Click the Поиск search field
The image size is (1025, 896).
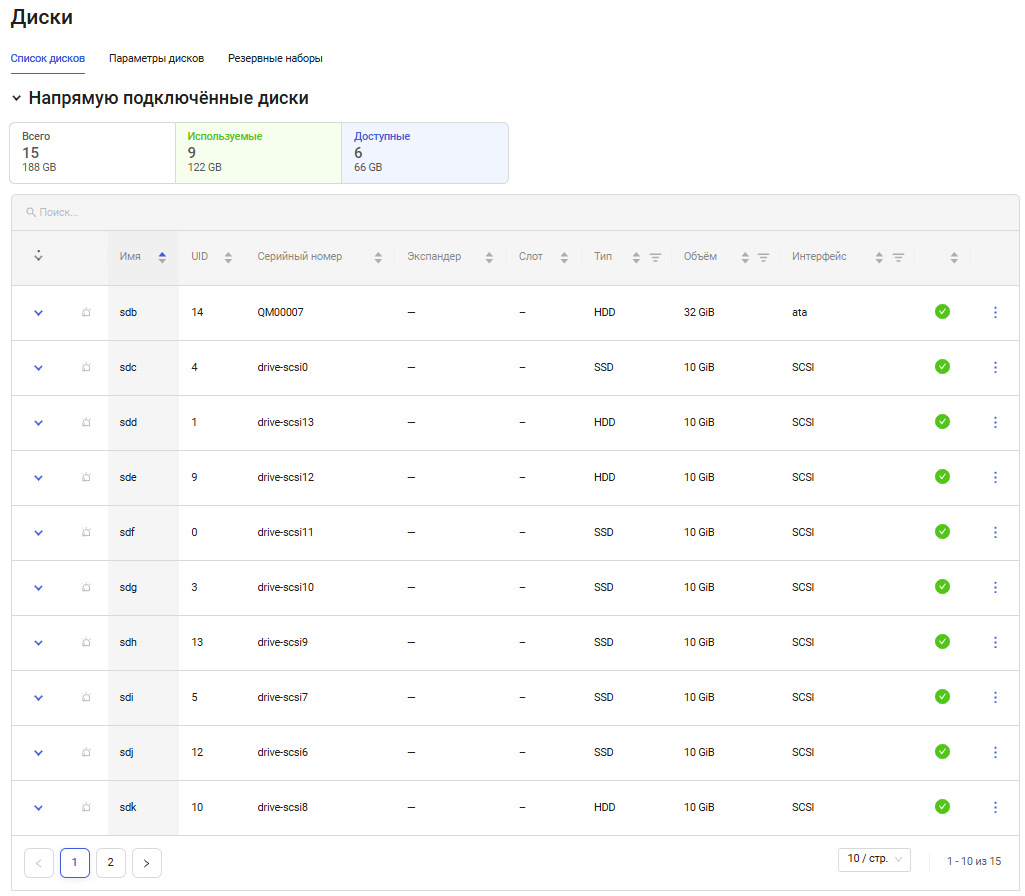(515, 212)
